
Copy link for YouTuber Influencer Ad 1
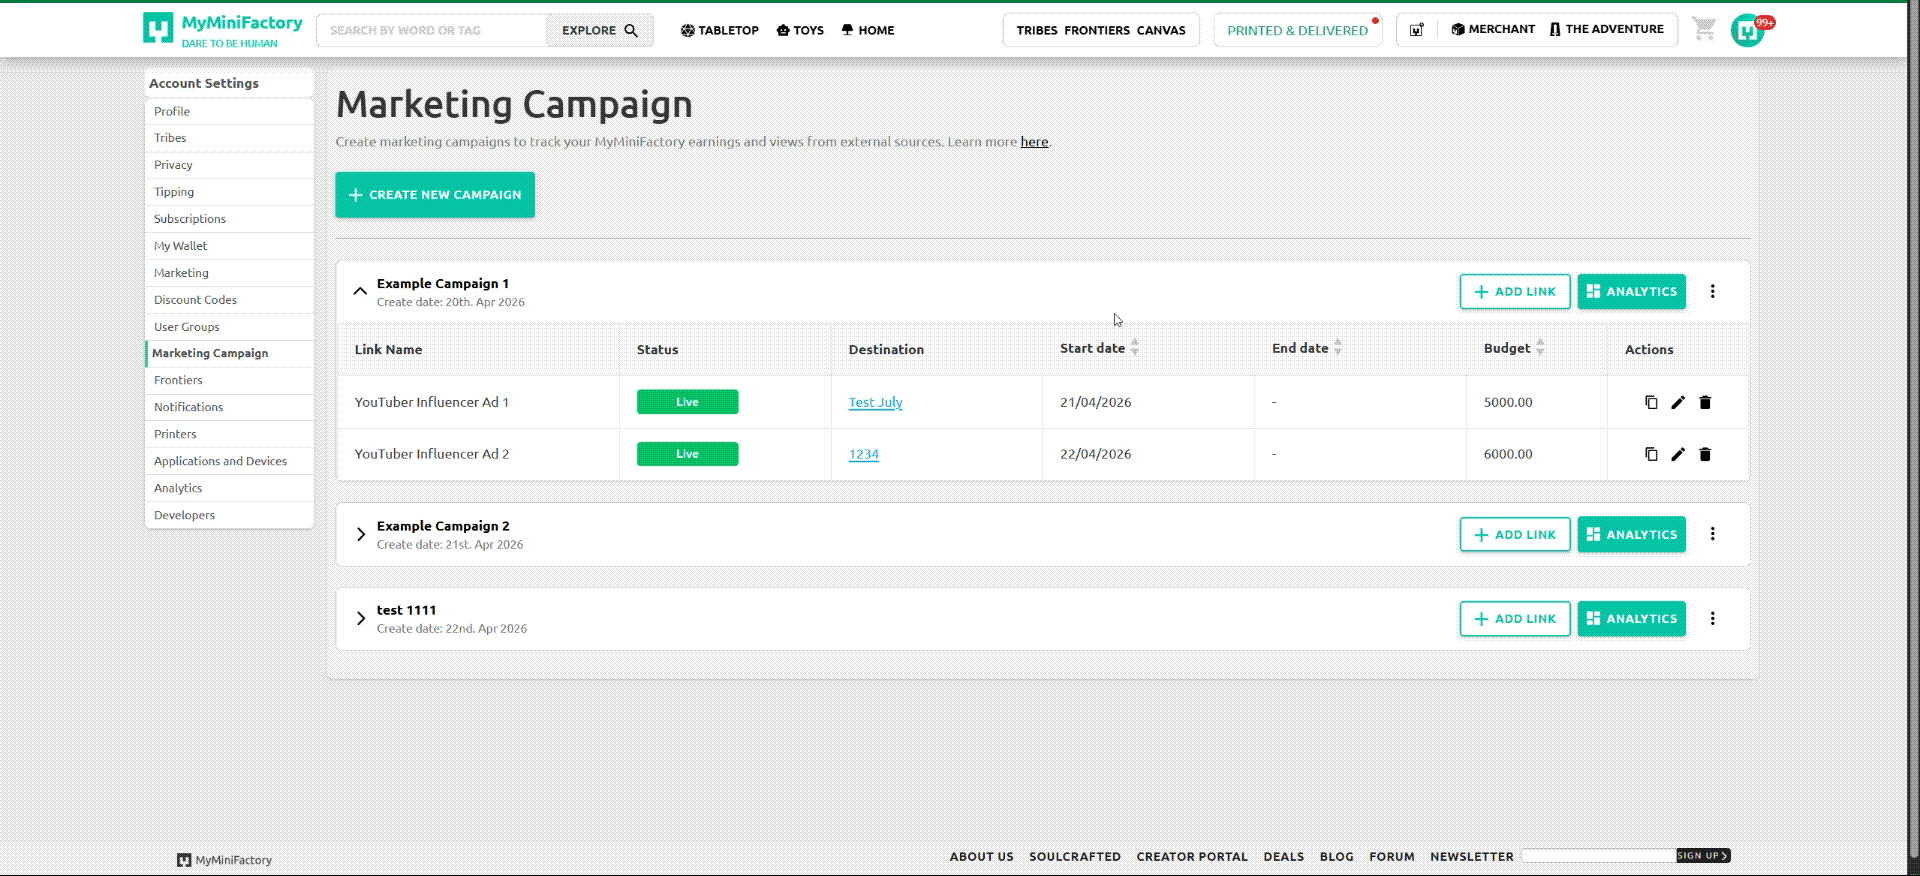tap(1651, 402)
